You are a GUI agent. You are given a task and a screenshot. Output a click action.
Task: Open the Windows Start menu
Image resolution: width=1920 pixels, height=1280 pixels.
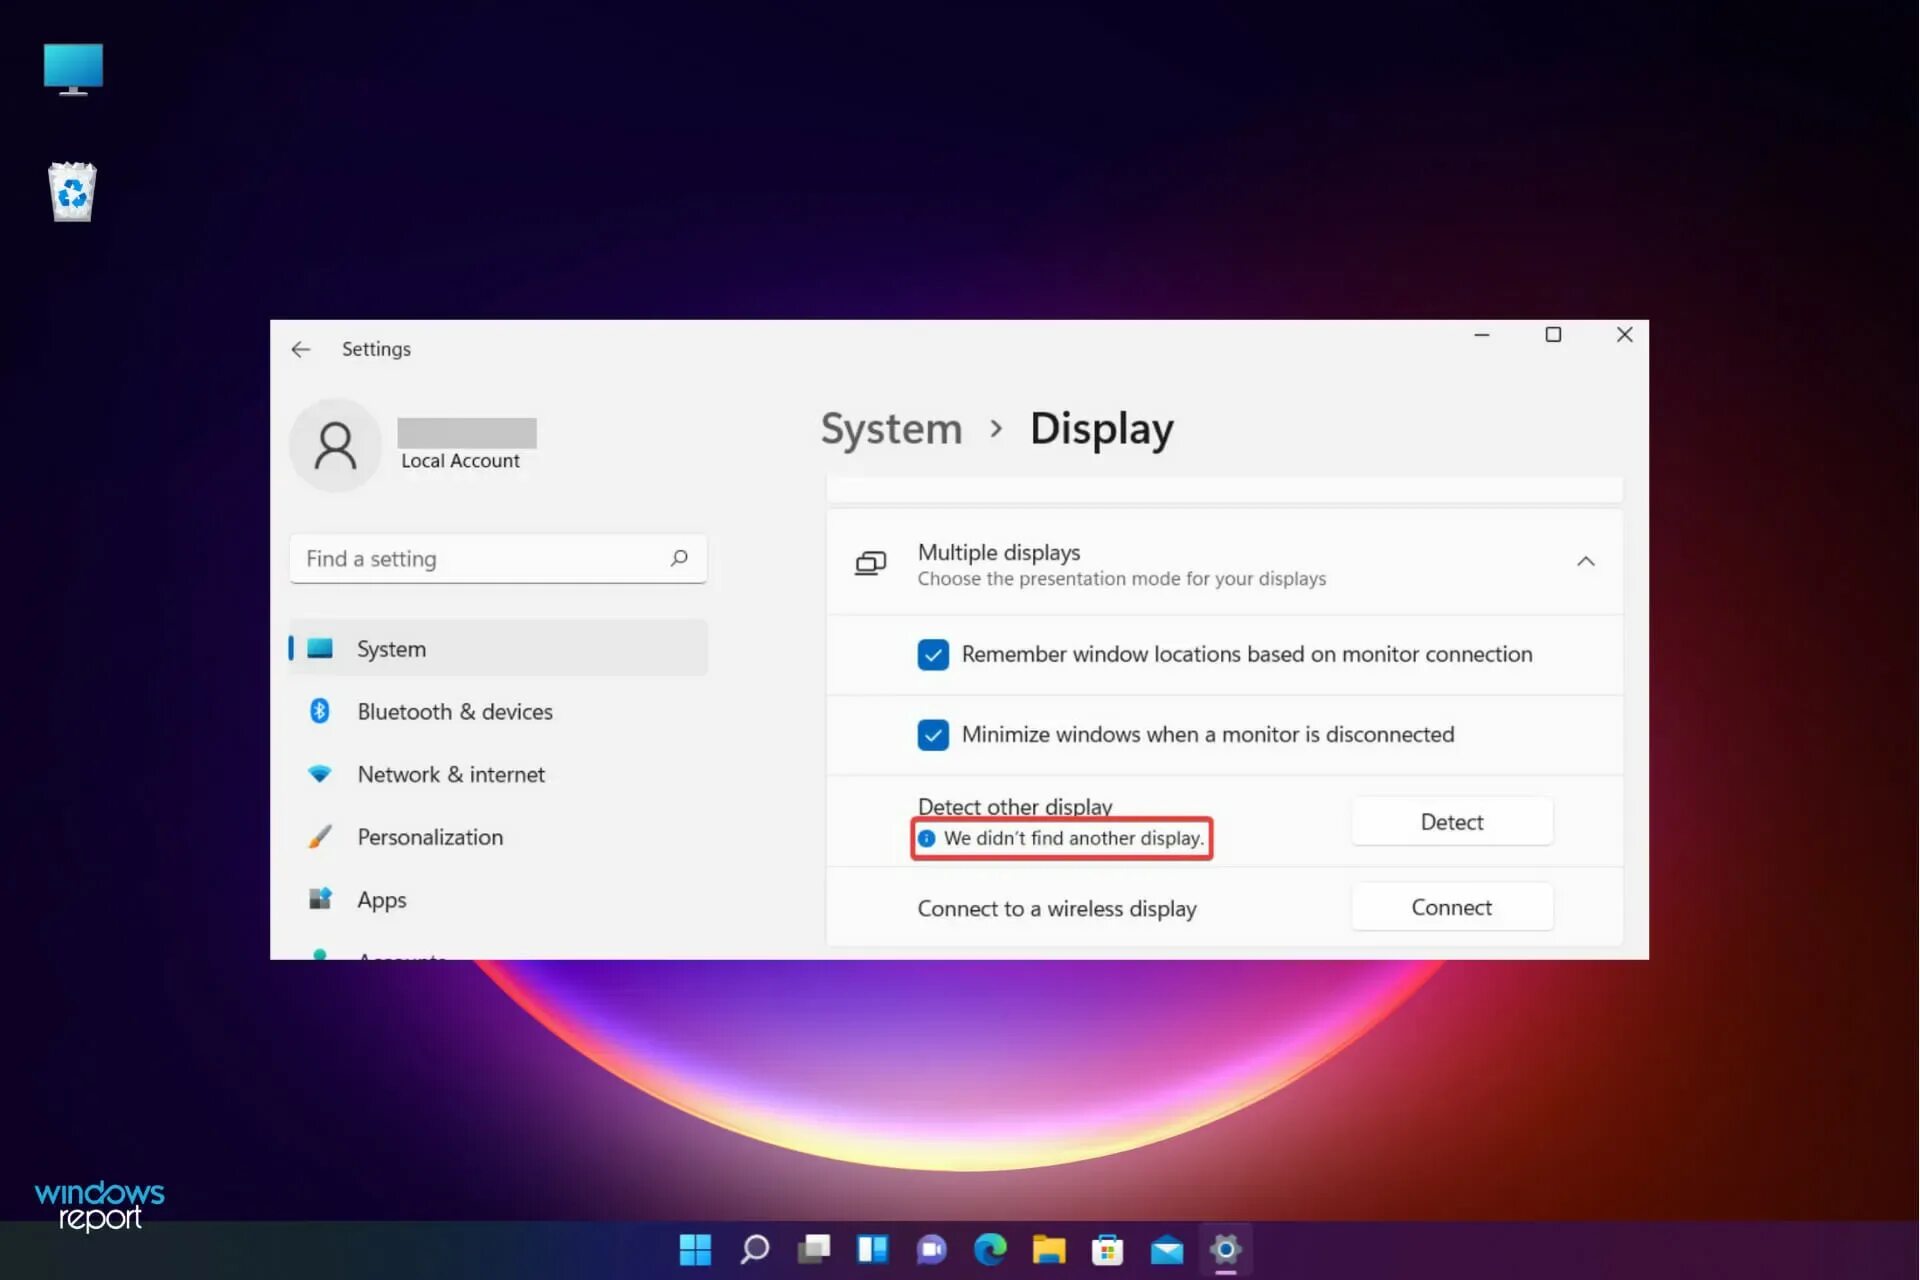pyautogui.click(x=695, y=1249)
